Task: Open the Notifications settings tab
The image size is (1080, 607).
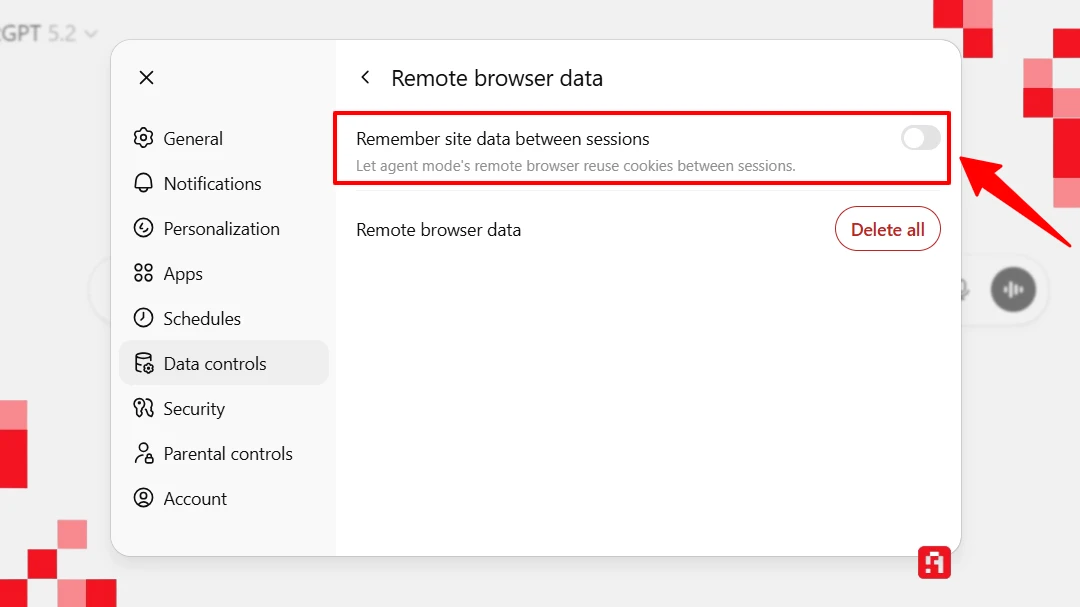Action: pyautogui.click(x=212, y=184)
